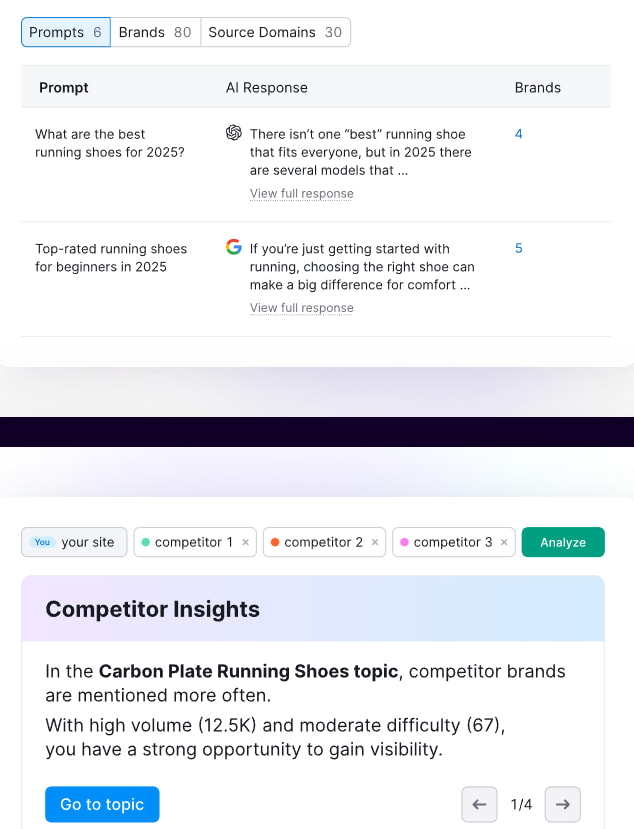The width and height of the screenshot is (634, 829).
Task: Remove competitor 2 chip with its X
Action: [x=375, y=542]
